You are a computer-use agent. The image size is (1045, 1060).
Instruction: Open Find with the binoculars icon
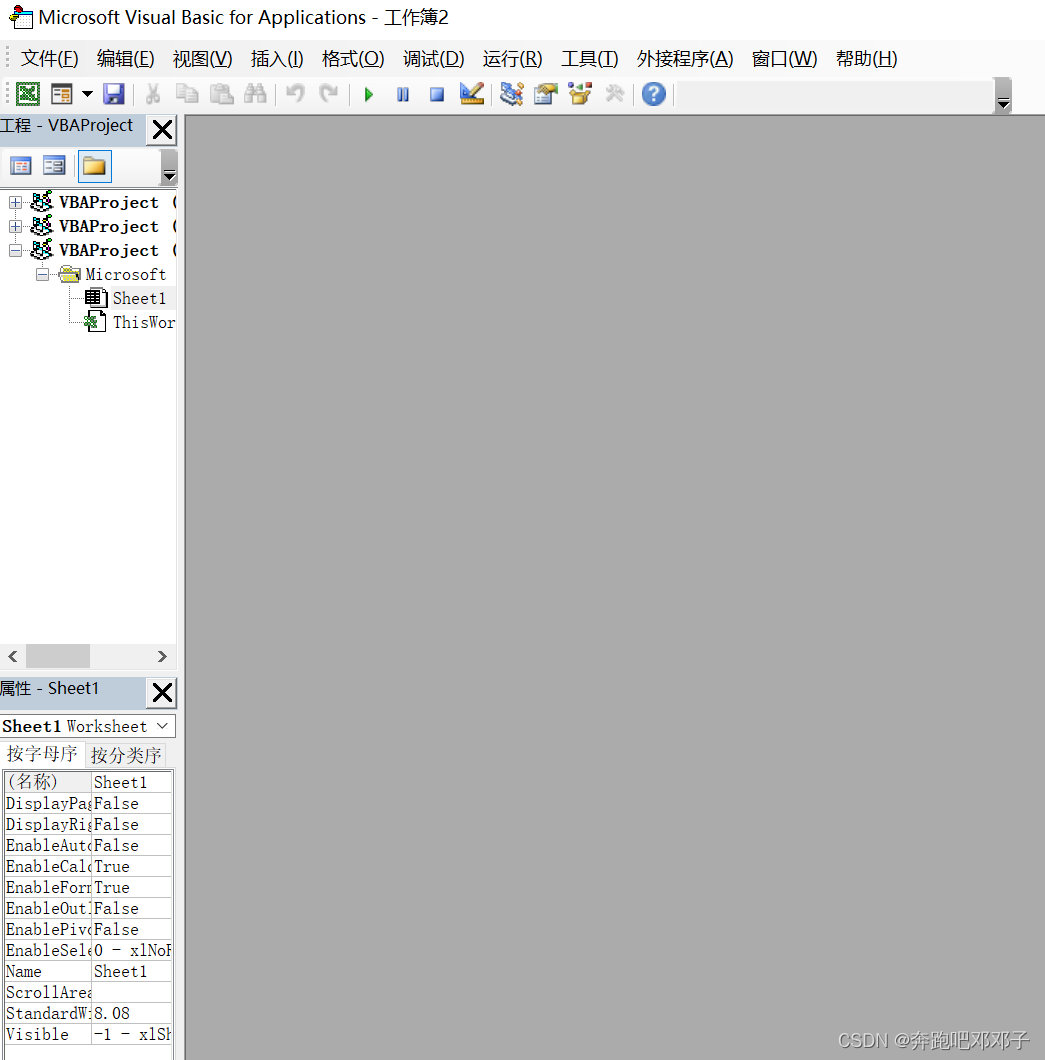(255, 94)
